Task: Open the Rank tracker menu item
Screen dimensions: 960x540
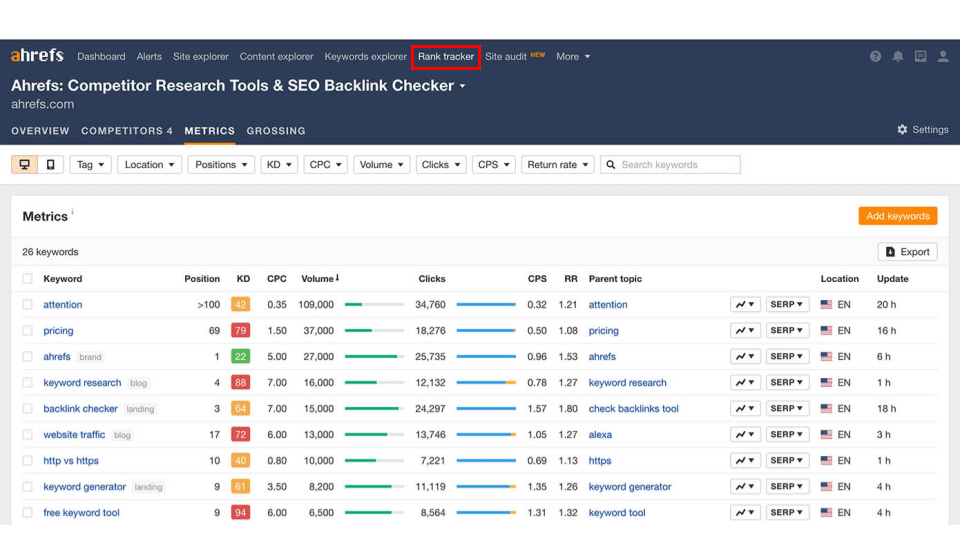Action: (x=446, y=56)
